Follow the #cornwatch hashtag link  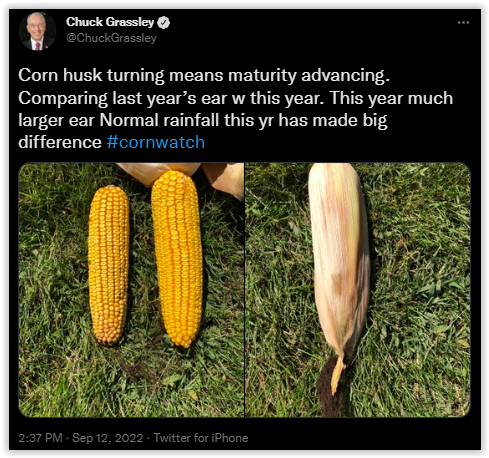point(156,142)
